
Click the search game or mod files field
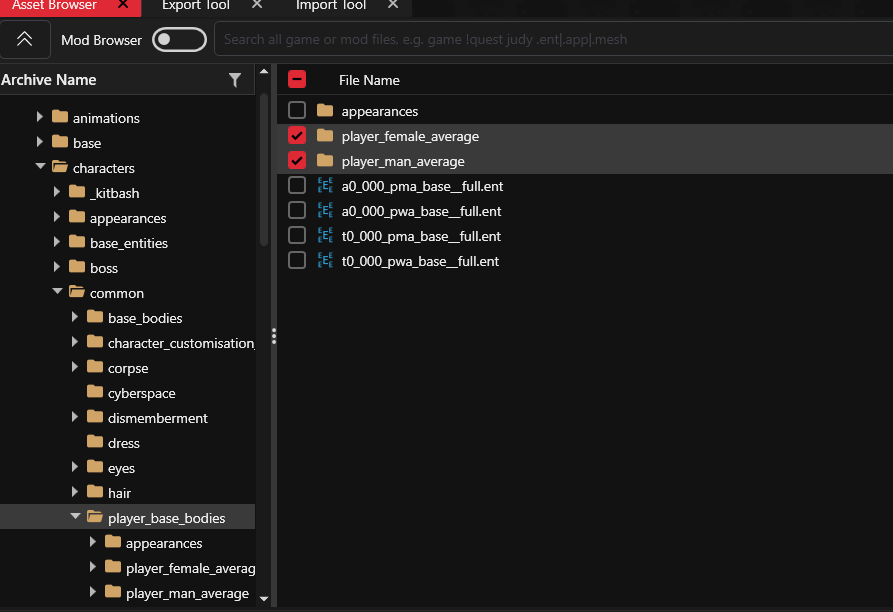550,40
